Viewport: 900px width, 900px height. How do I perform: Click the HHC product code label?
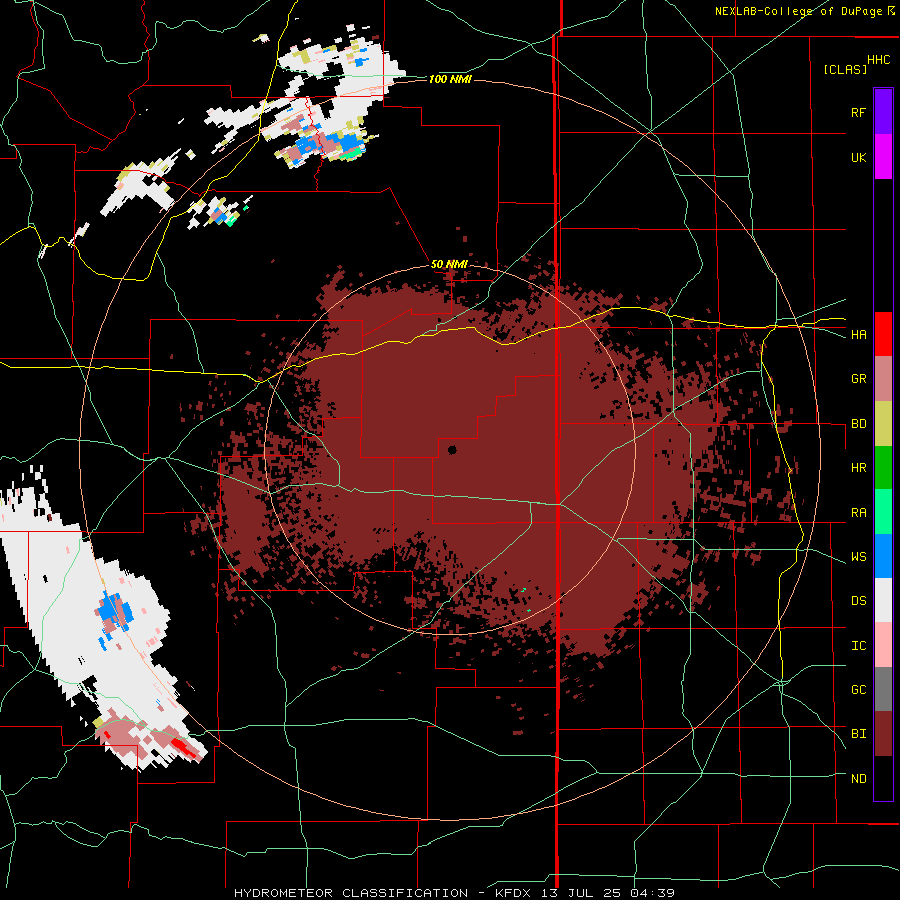click(x=879, y=60)
